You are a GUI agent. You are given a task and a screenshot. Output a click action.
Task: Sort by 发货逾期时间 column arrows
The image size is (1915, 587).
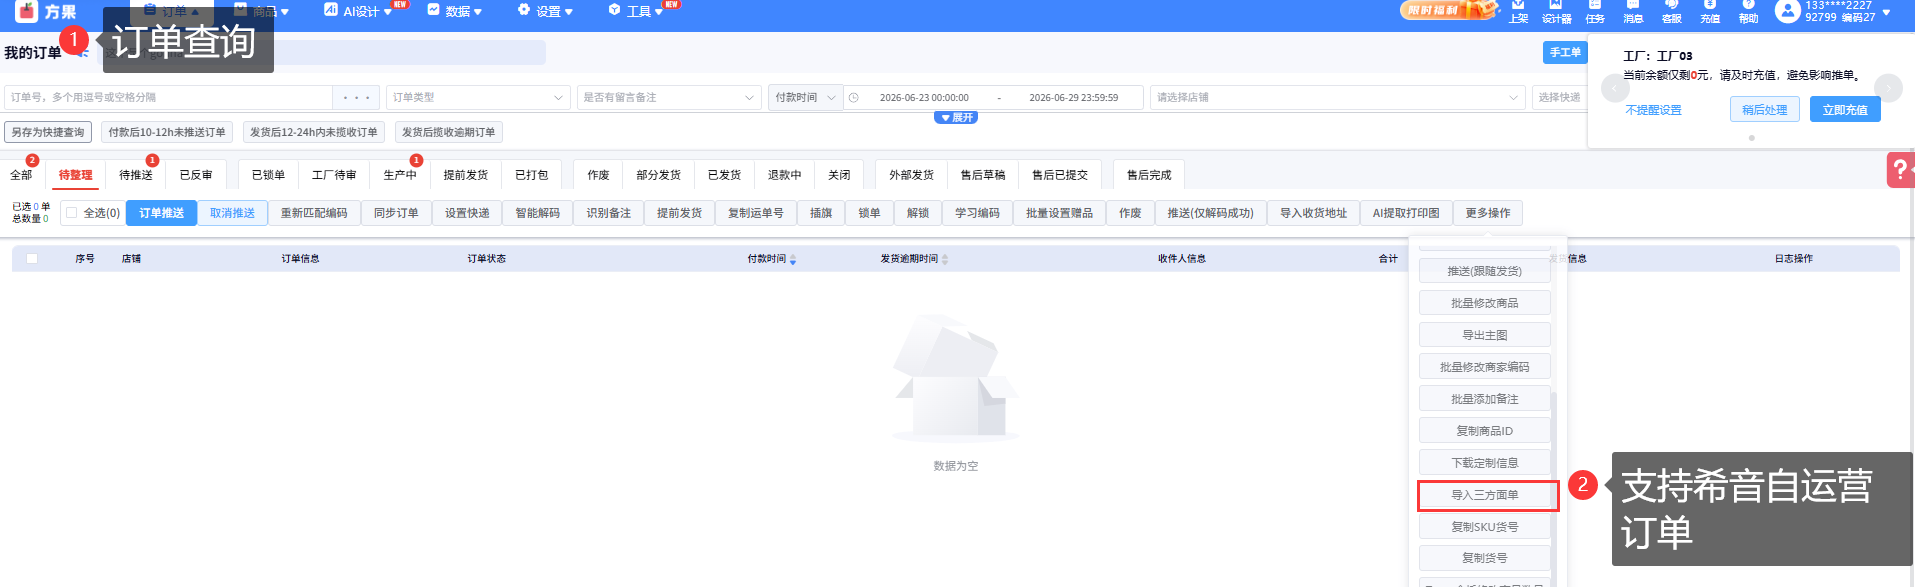tap(945, 259)
